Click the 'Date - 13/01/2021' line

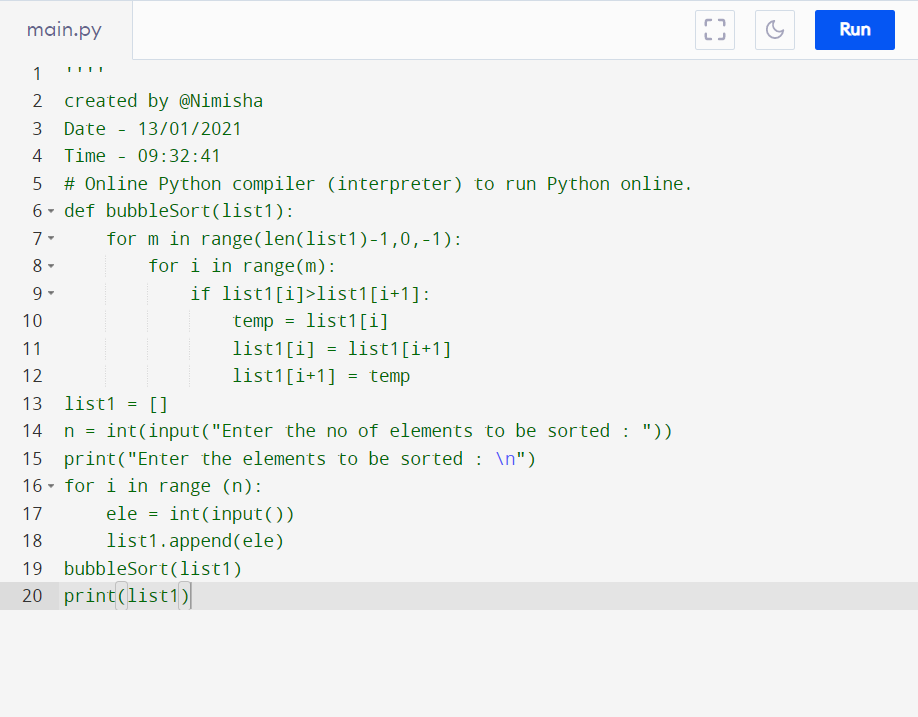tap(153, 129)
